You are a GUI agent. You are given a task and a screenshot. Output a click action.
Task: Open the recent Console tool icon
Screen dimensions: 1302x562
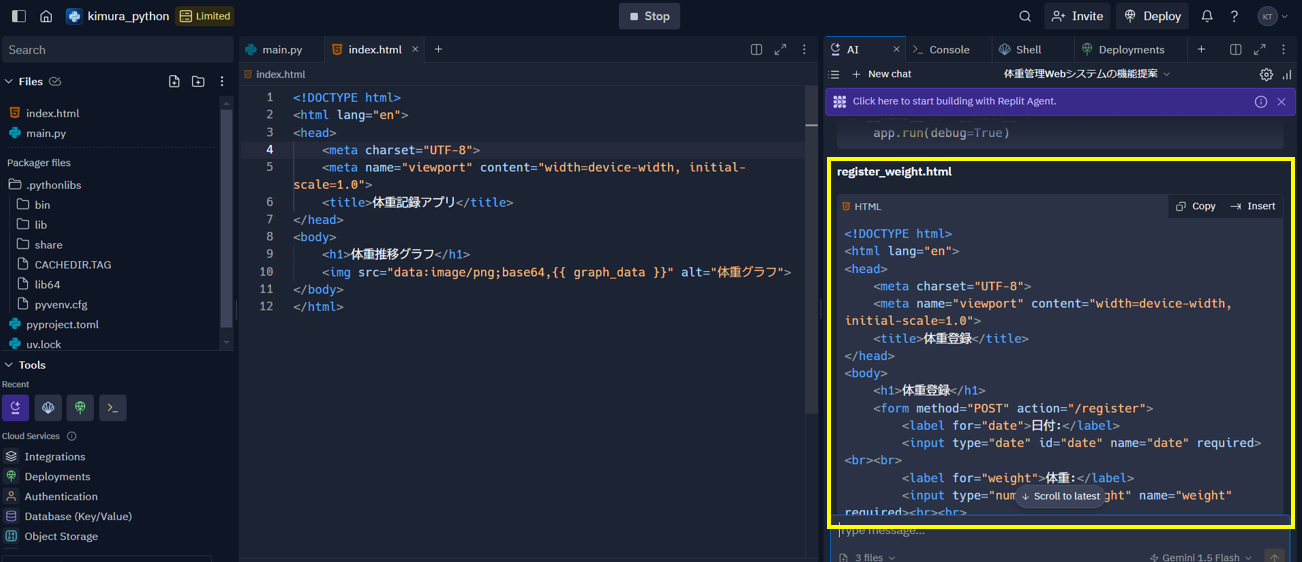tap(113, 408)
